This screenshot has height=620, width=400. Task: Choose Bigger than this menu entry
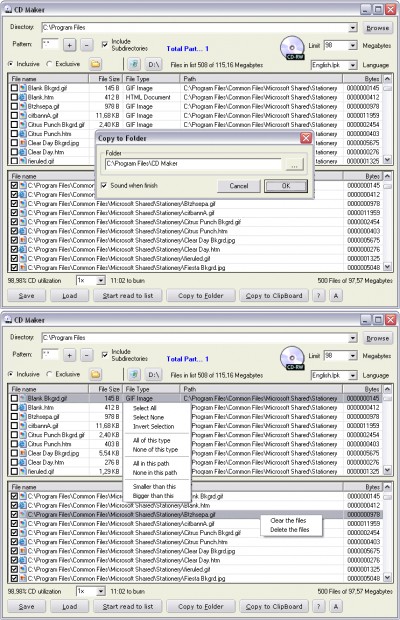click(x=157, y=495)
